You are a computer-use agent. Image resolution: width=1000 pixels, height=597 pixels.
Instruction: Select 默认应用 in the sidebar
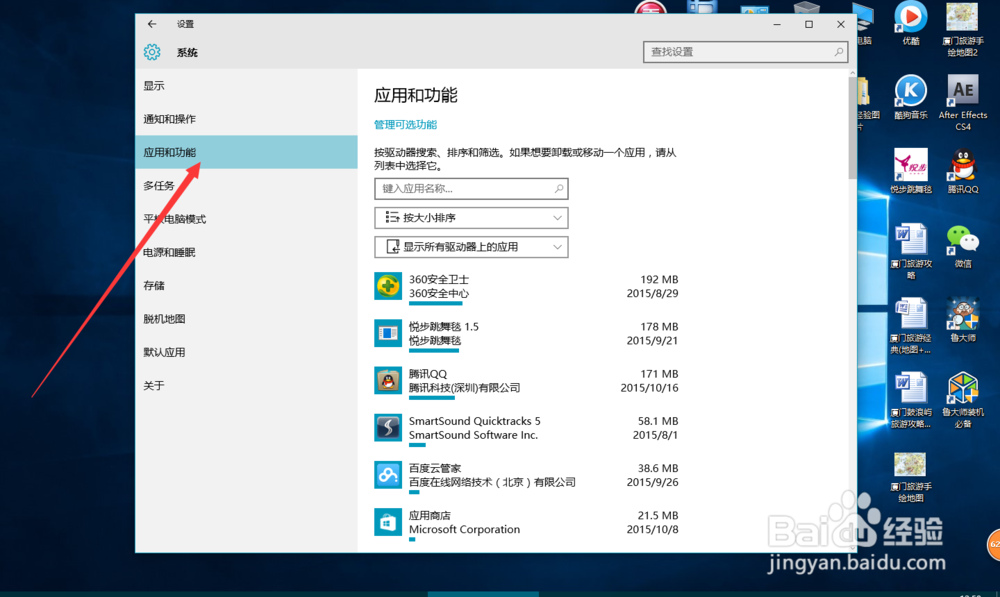tap(246, 352)
